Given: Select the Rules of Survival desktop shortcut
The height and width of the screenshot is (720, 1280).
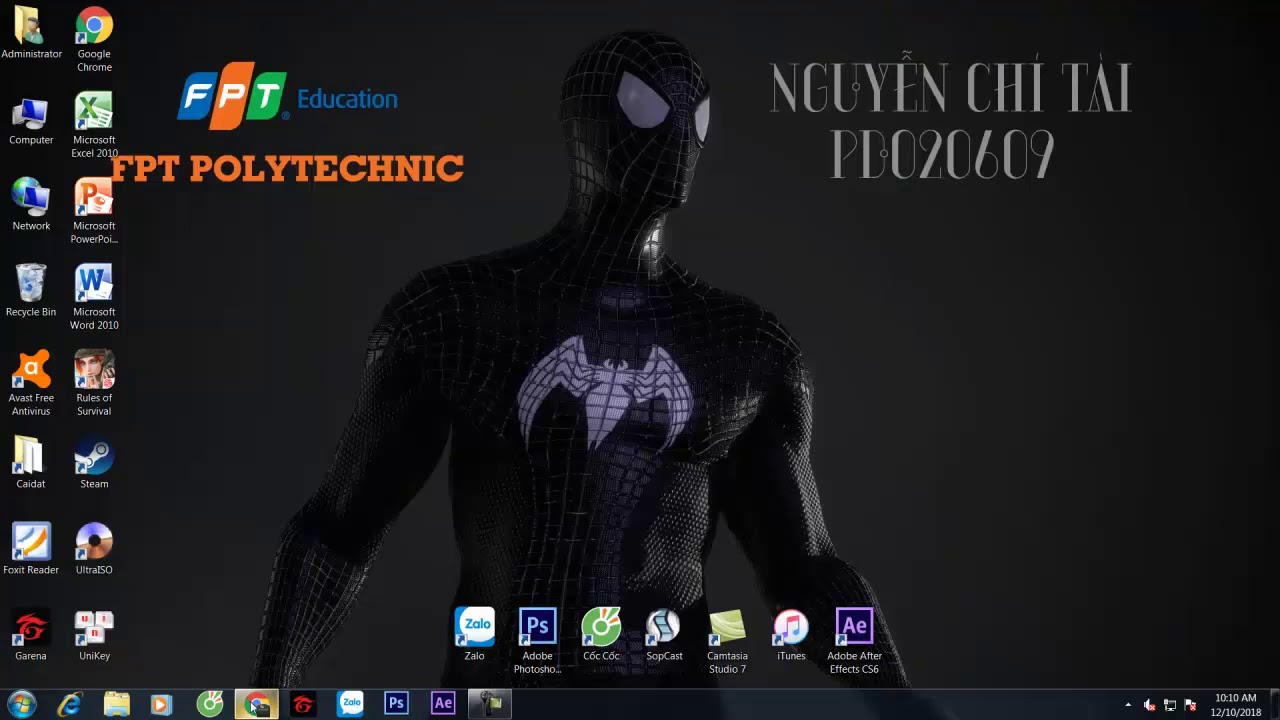Looking at the screenshot, I should coord(94,384).
